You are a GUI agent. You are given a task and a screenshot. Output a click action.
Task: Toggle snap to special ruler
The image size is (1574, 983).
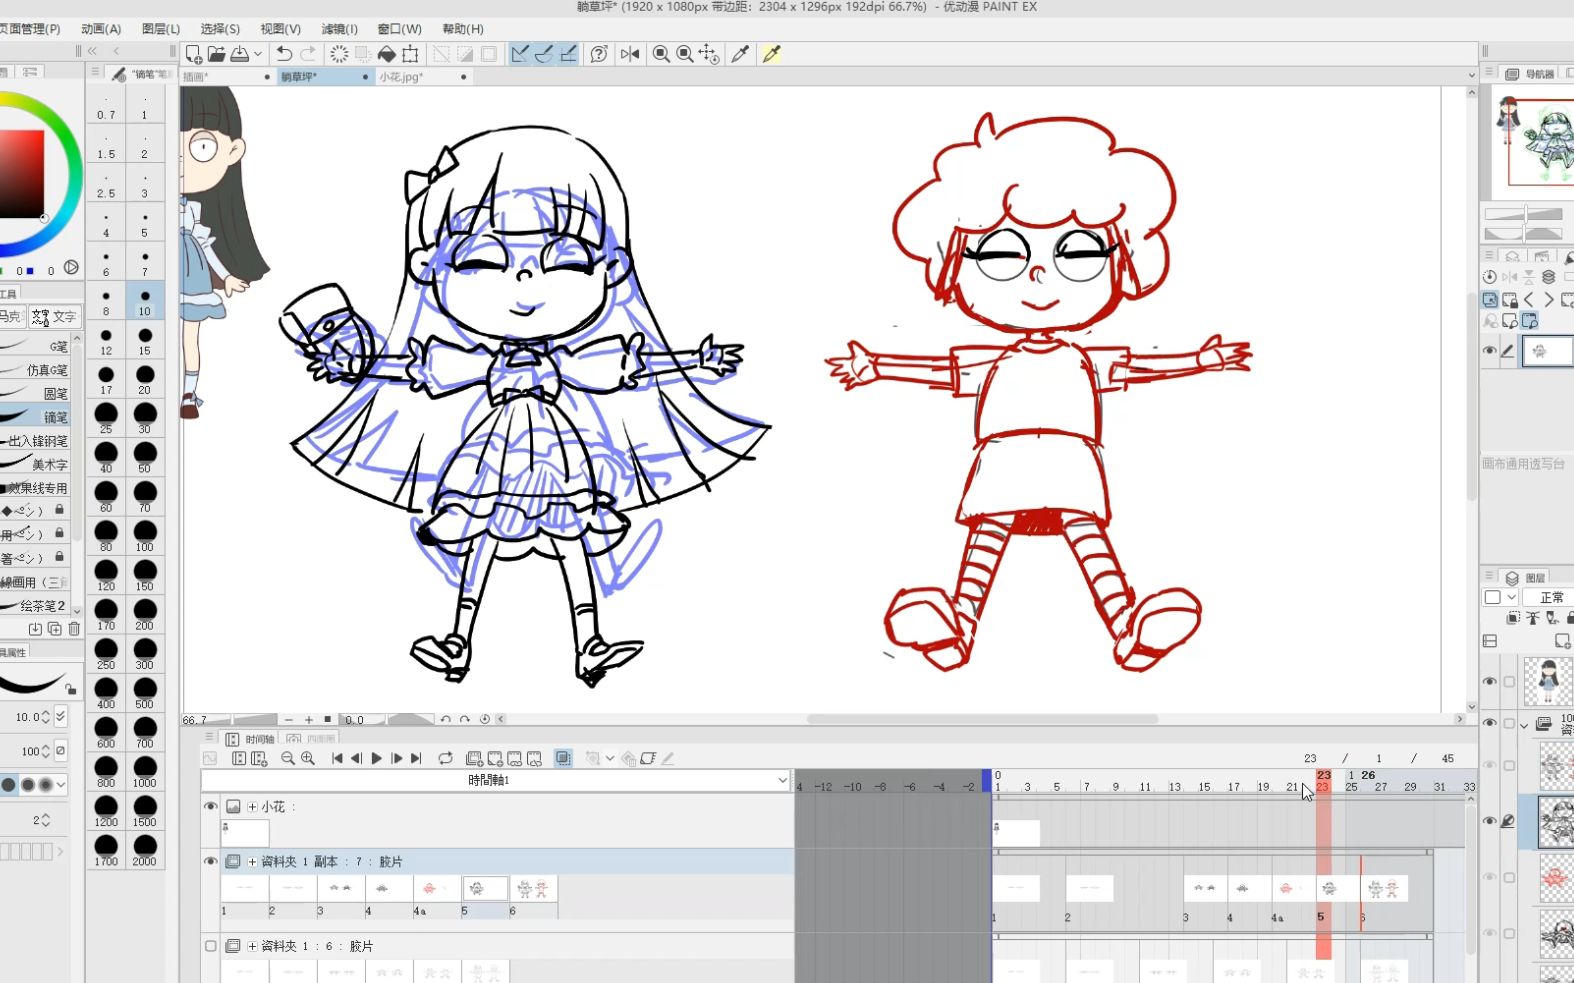coord(544,54)
